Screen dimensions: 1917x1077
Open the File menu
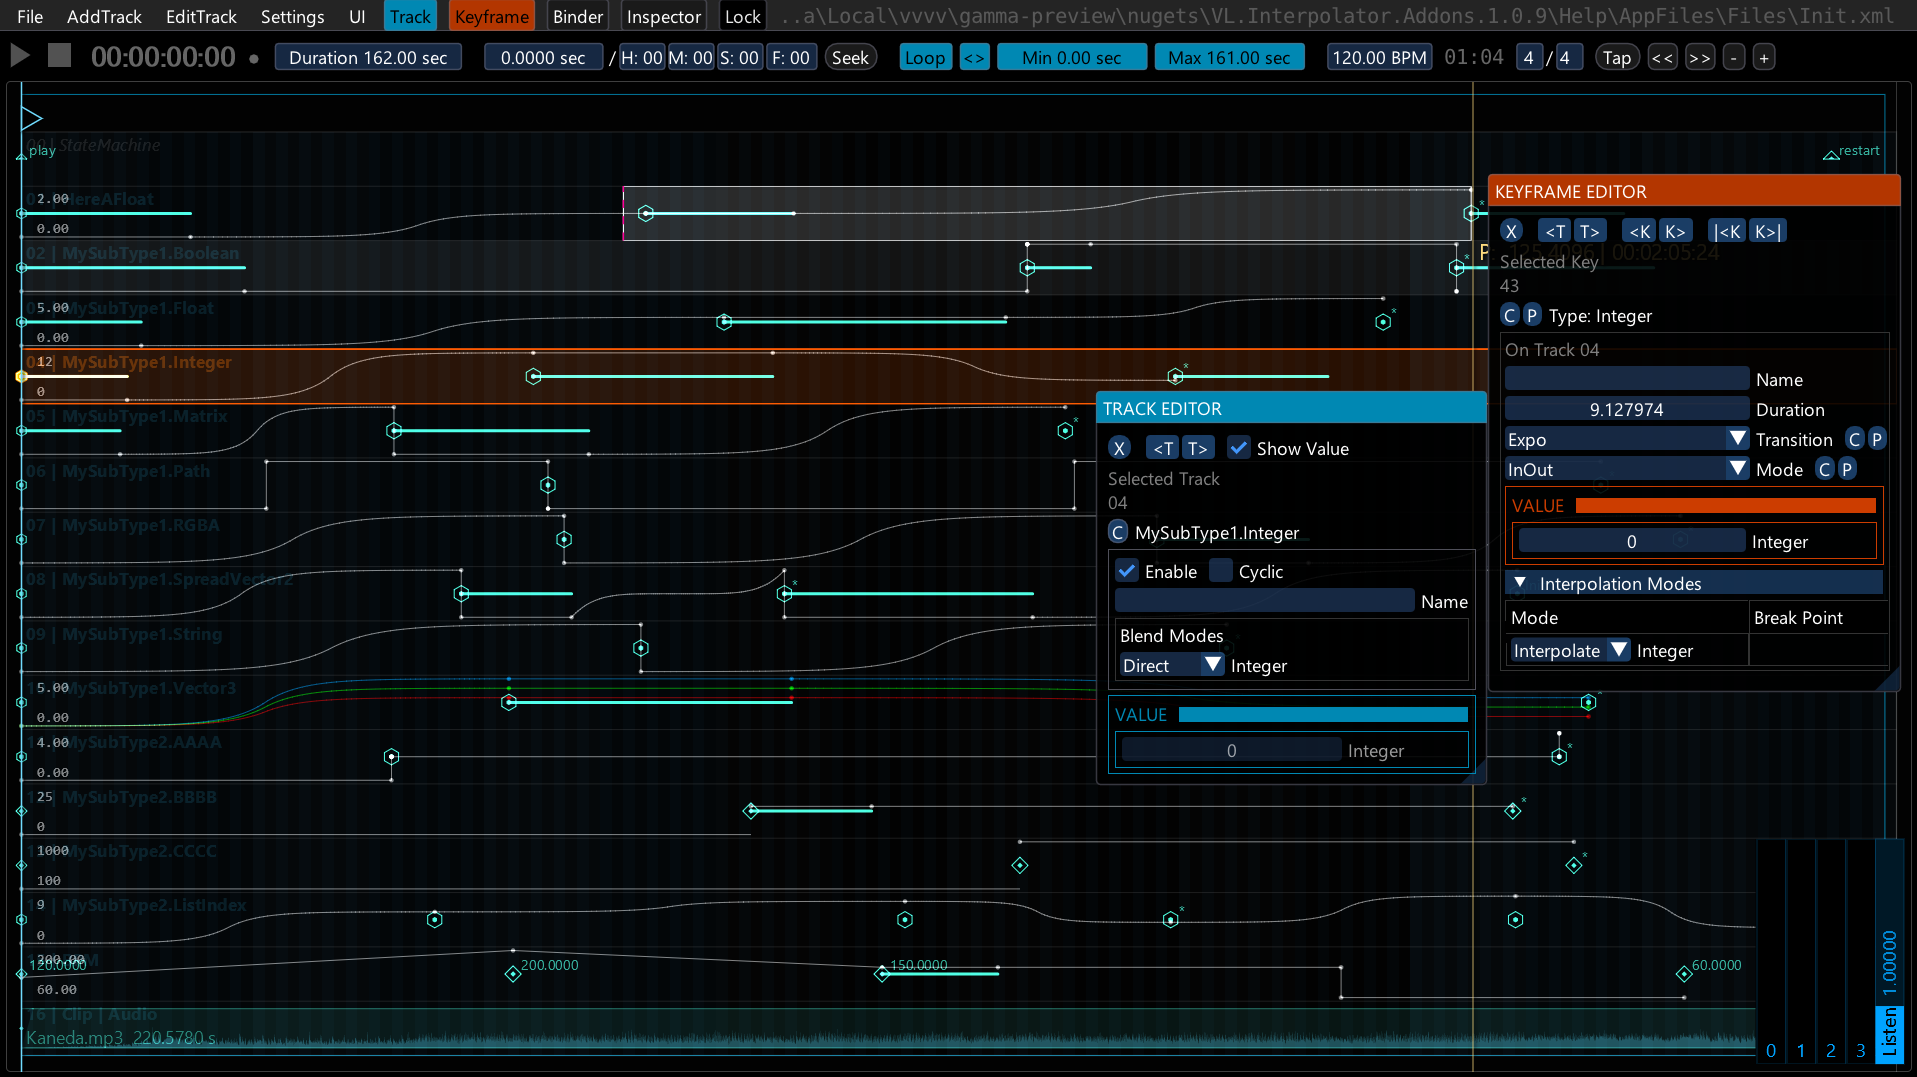click(x=30, y=16)
